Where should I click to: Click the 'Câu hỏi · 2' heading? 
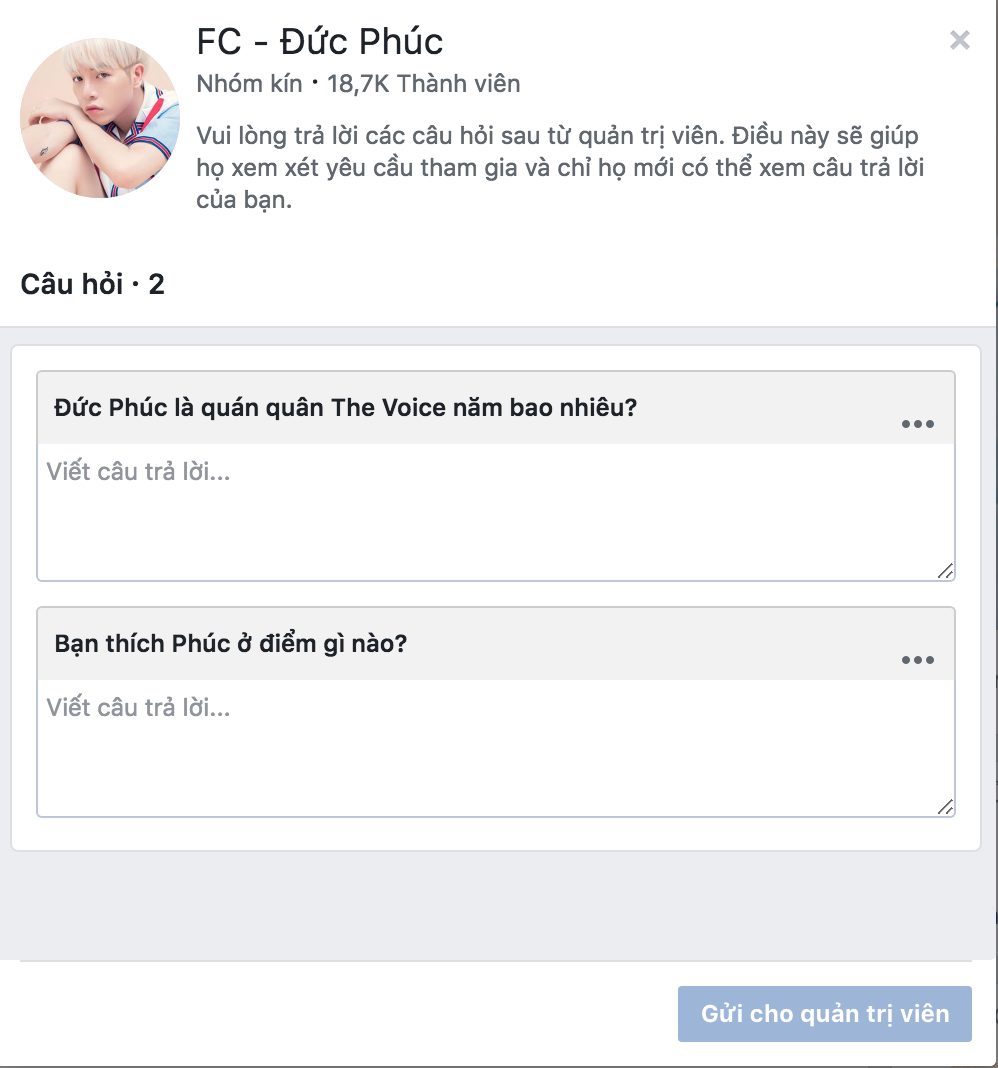click(x=92, y=284)
